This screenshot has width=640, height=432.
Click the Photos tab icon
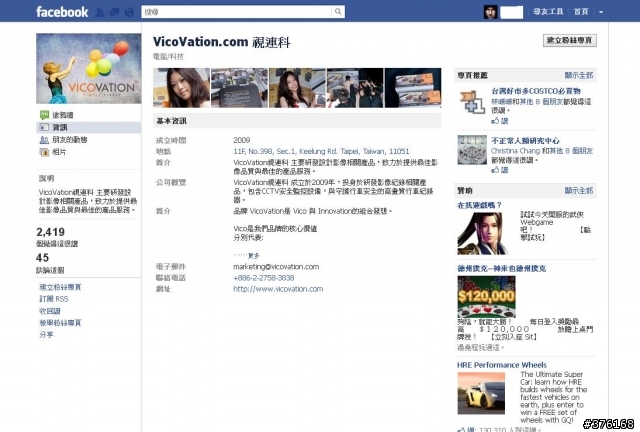[x=44, y=152]
